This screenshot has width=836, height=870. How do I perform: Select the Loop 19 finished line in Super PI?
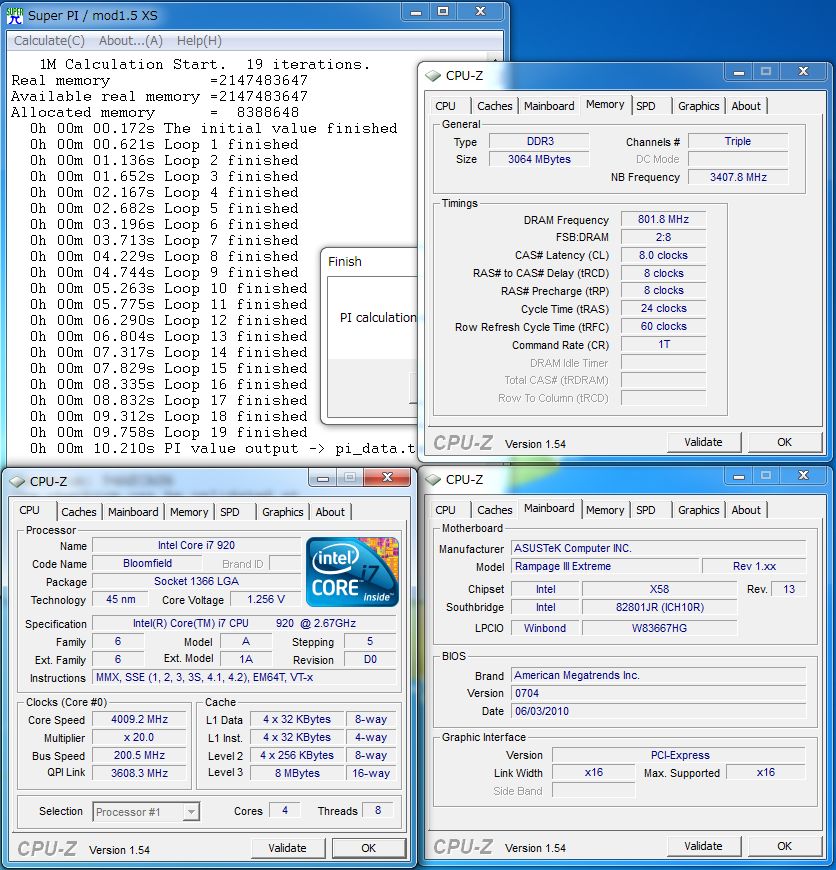[168, 432]
